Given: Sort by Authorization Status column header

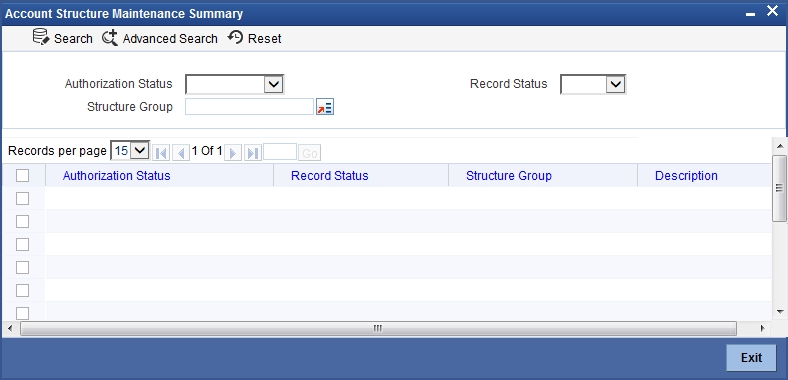Looking at the screenshot, I should click(117, 175).
